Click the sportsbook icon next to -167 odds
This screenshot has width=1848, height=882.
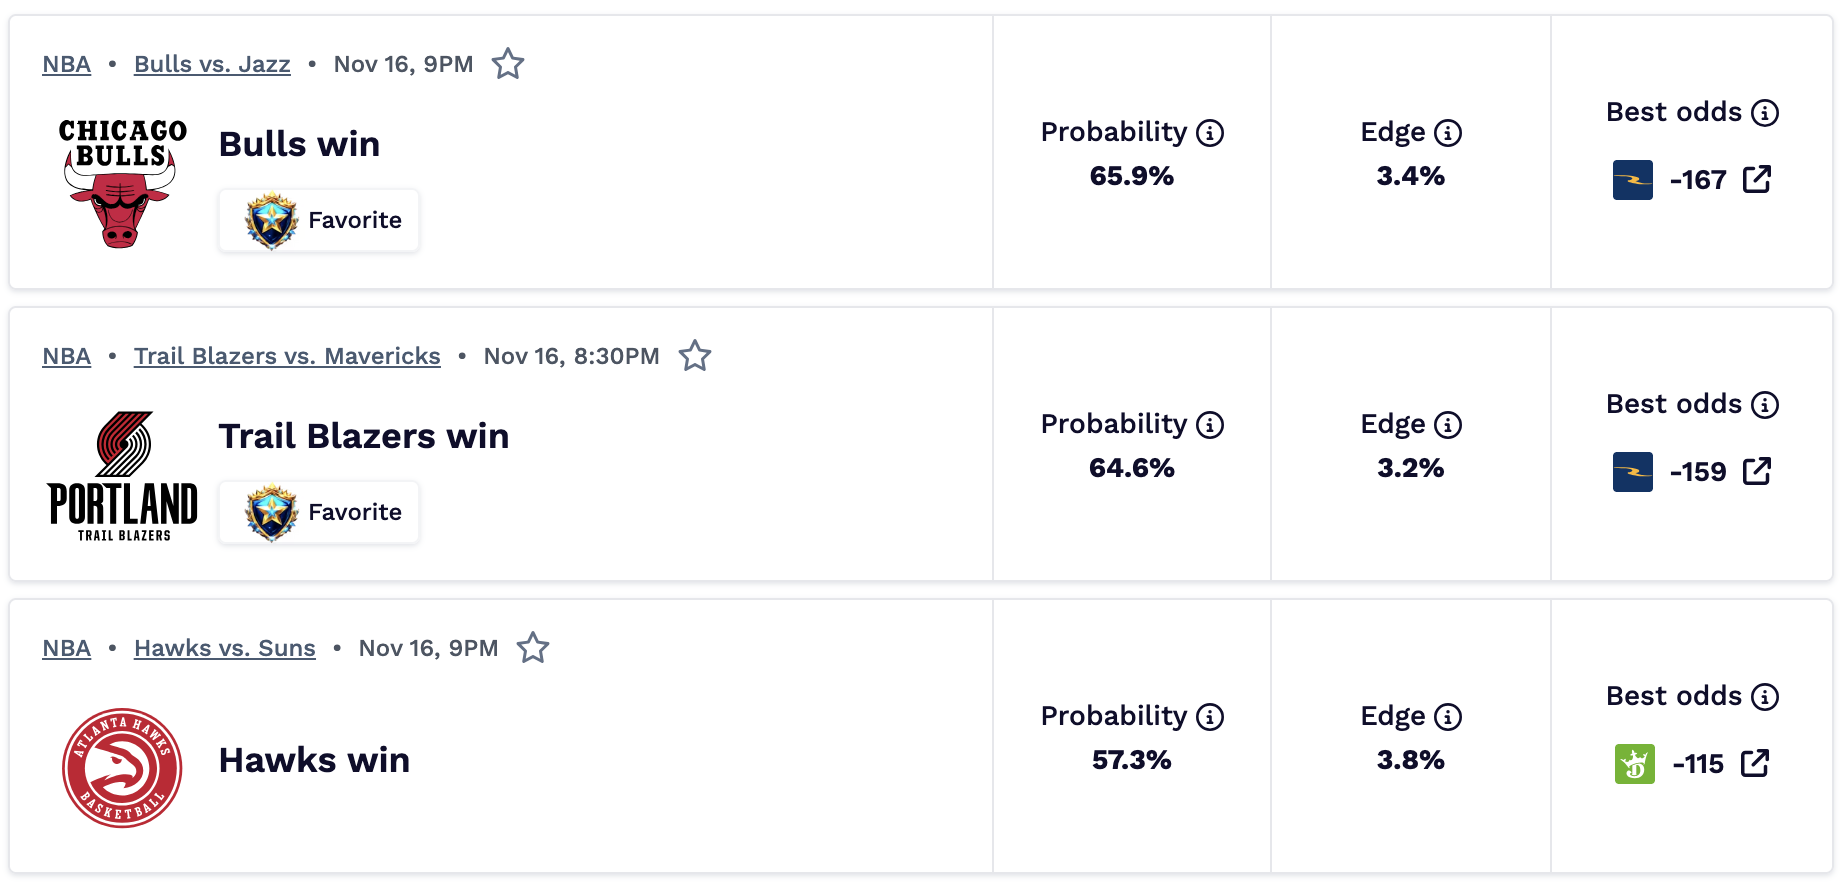click(1631, 180)
